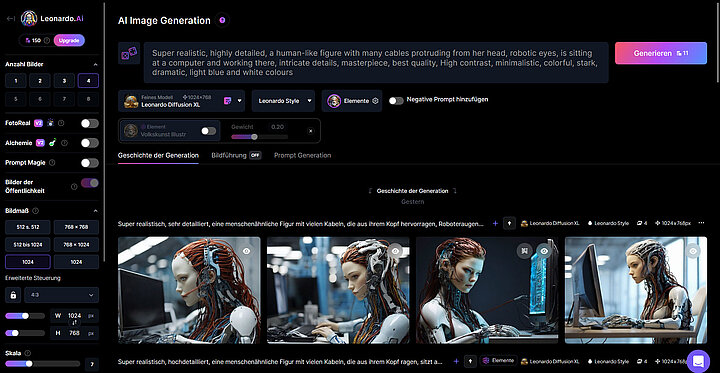Turn on Negative Prompt hinzufügen switch
The image size is (720, 373).
click(x=396, y=101)
